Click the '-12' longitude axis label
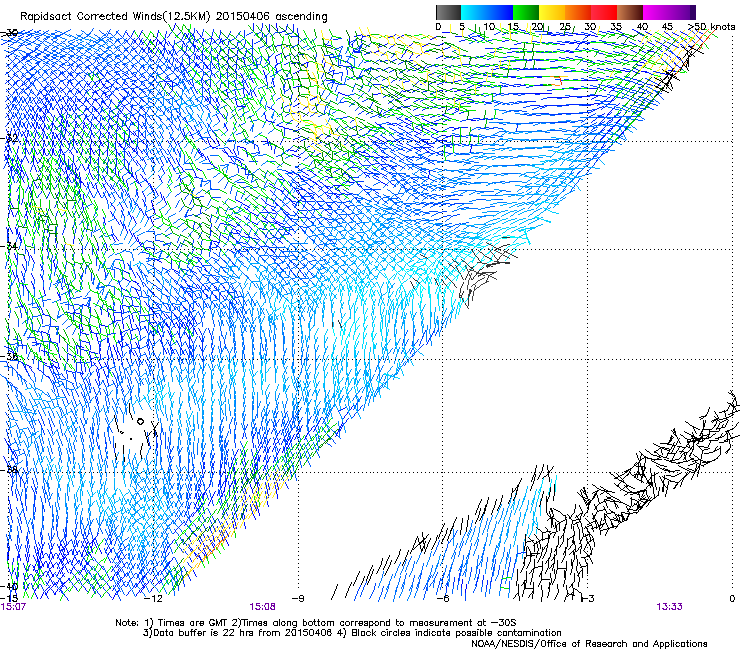The height and width of the screenshot is (650, 740). (153, 599)
